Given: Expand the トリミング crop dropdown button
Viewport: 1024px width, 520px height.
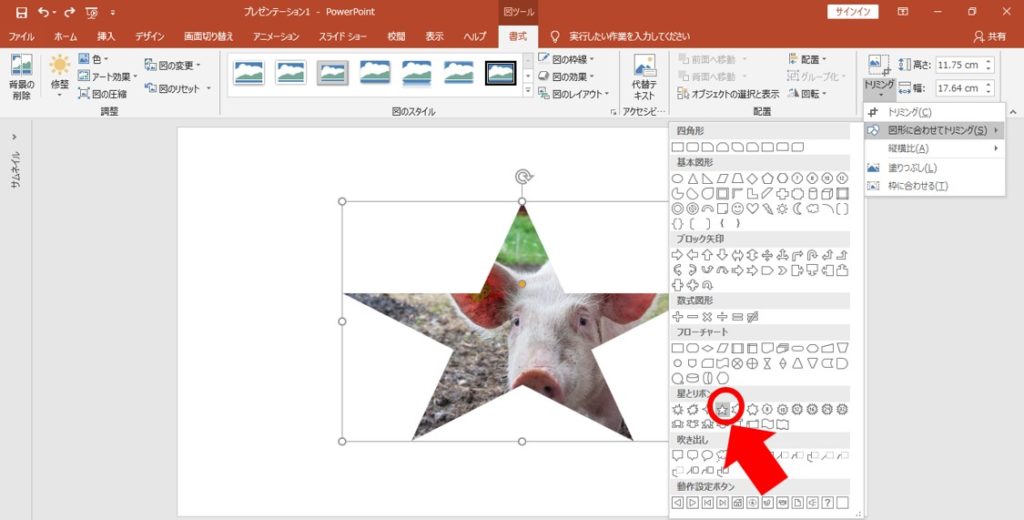Looking at the screenshot, I should pos(878,91).
